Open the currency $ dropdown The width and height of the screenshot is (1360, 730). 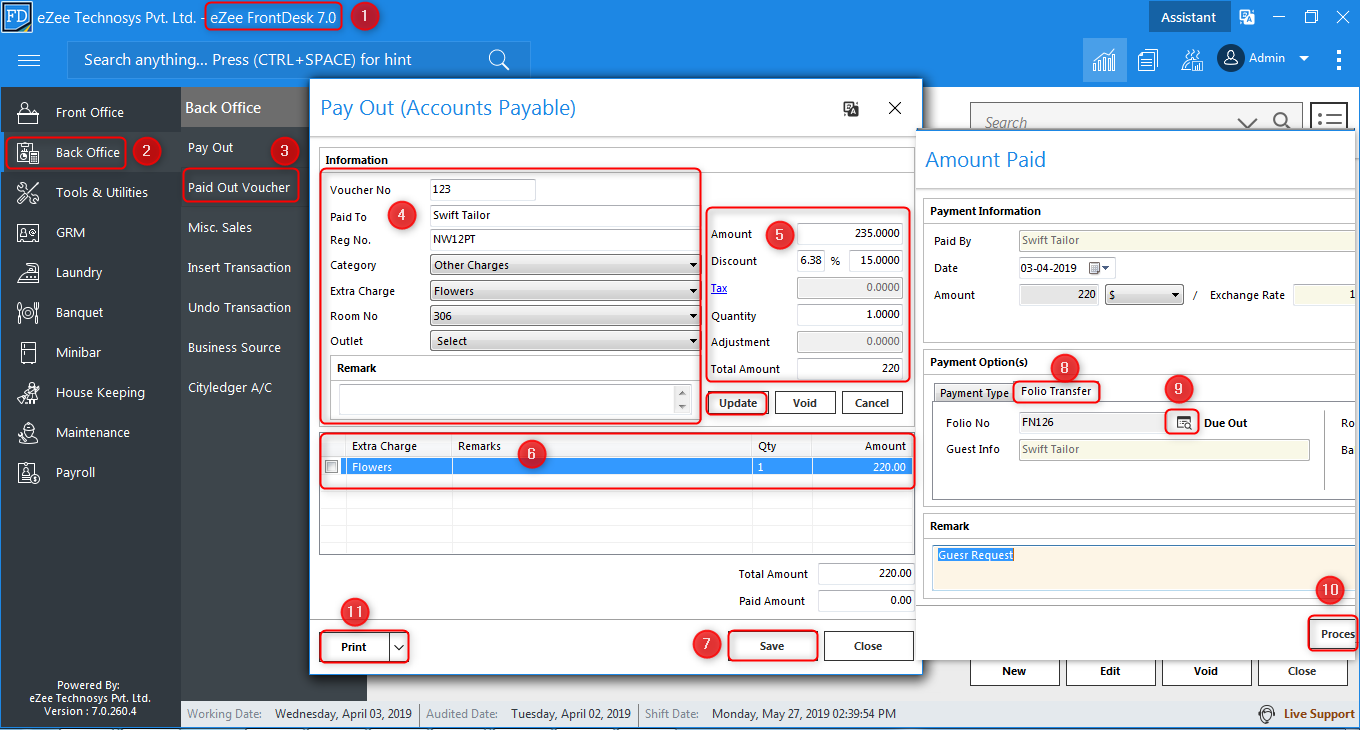pos(1144,295)
